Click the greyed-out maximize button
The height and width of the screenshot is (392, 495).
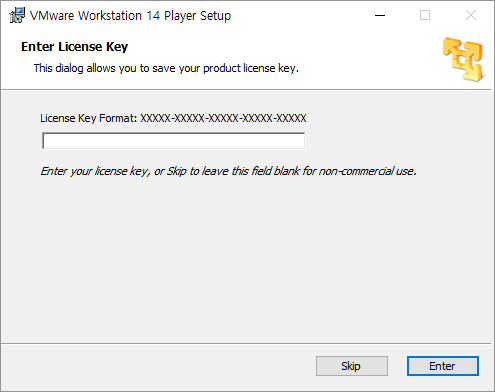click(x=425, y=15)
